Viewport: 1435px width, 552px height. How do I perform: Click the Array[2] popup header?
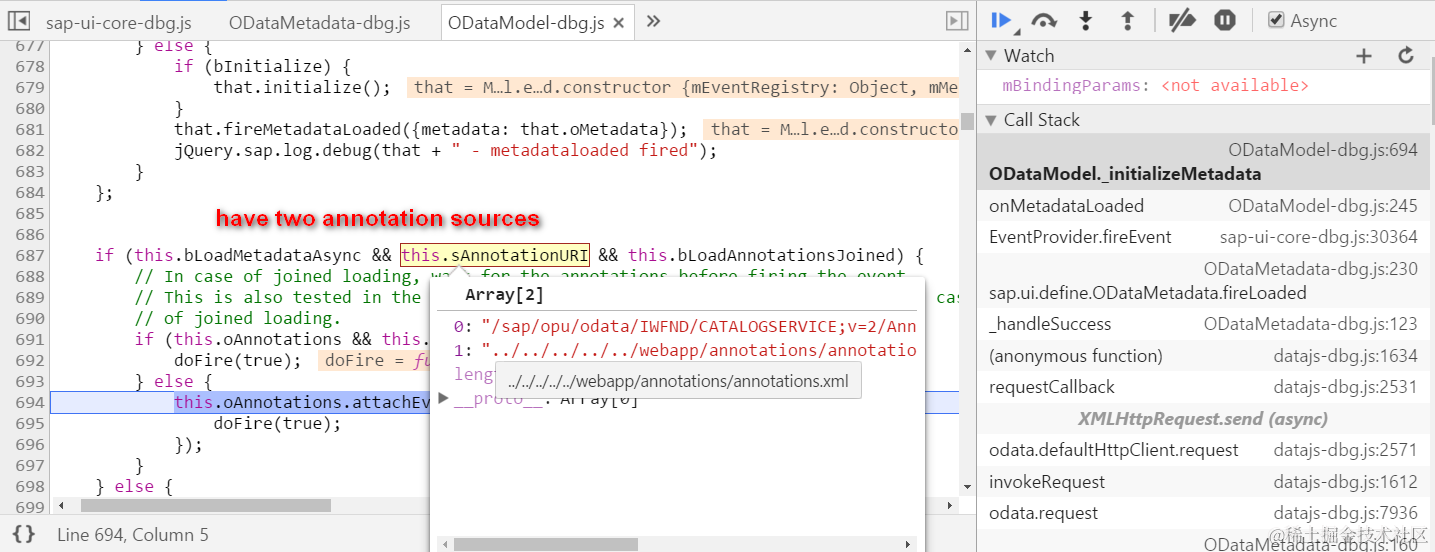click(504, 295)
